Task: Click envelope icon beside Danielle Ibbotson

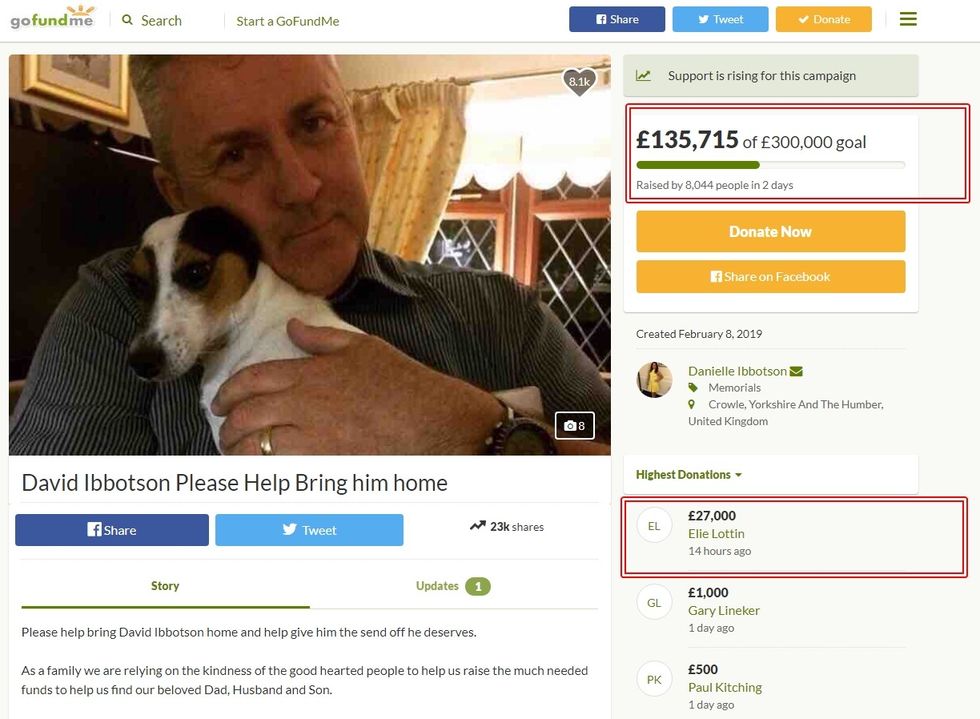Action: pos(796,371)
